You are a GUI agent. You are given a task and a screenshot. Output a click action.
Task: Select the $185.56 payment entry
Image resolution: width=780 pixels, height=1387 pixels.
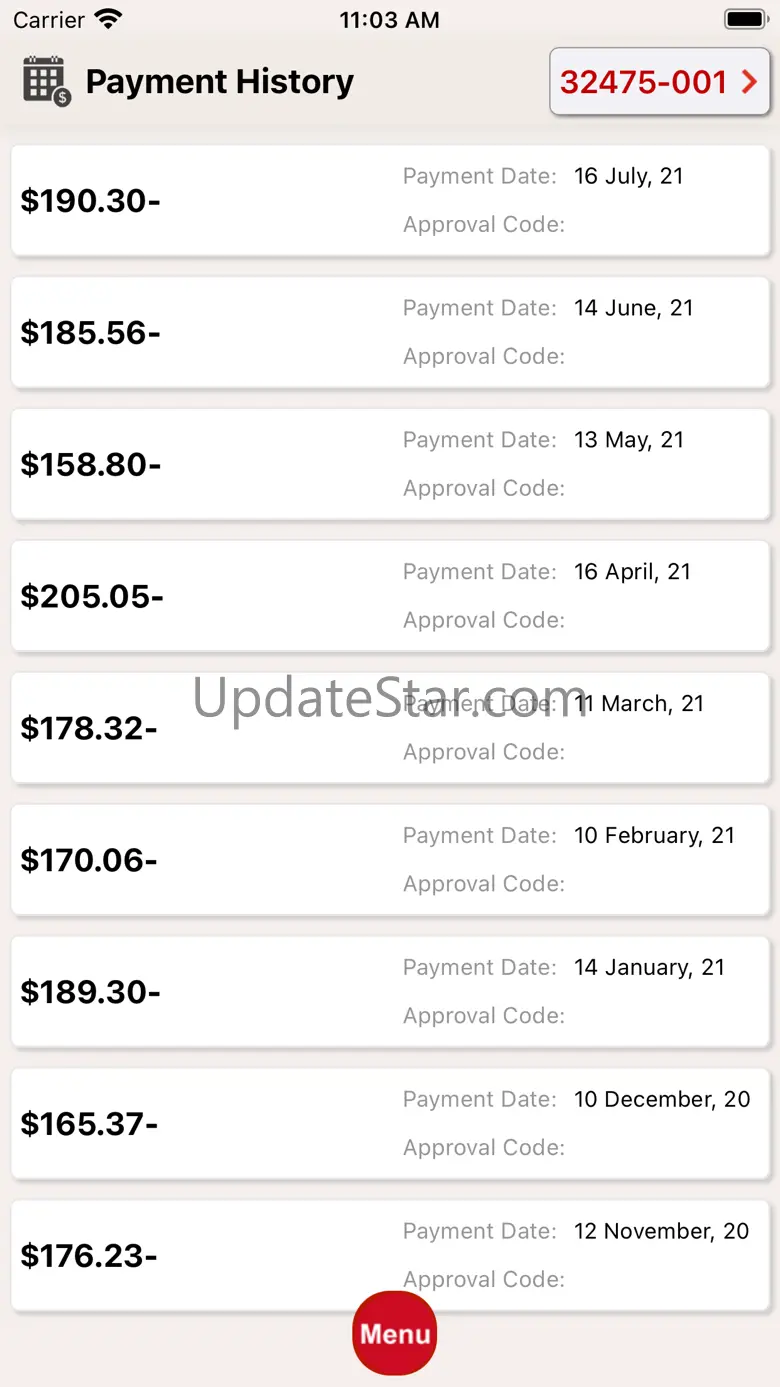390,332
